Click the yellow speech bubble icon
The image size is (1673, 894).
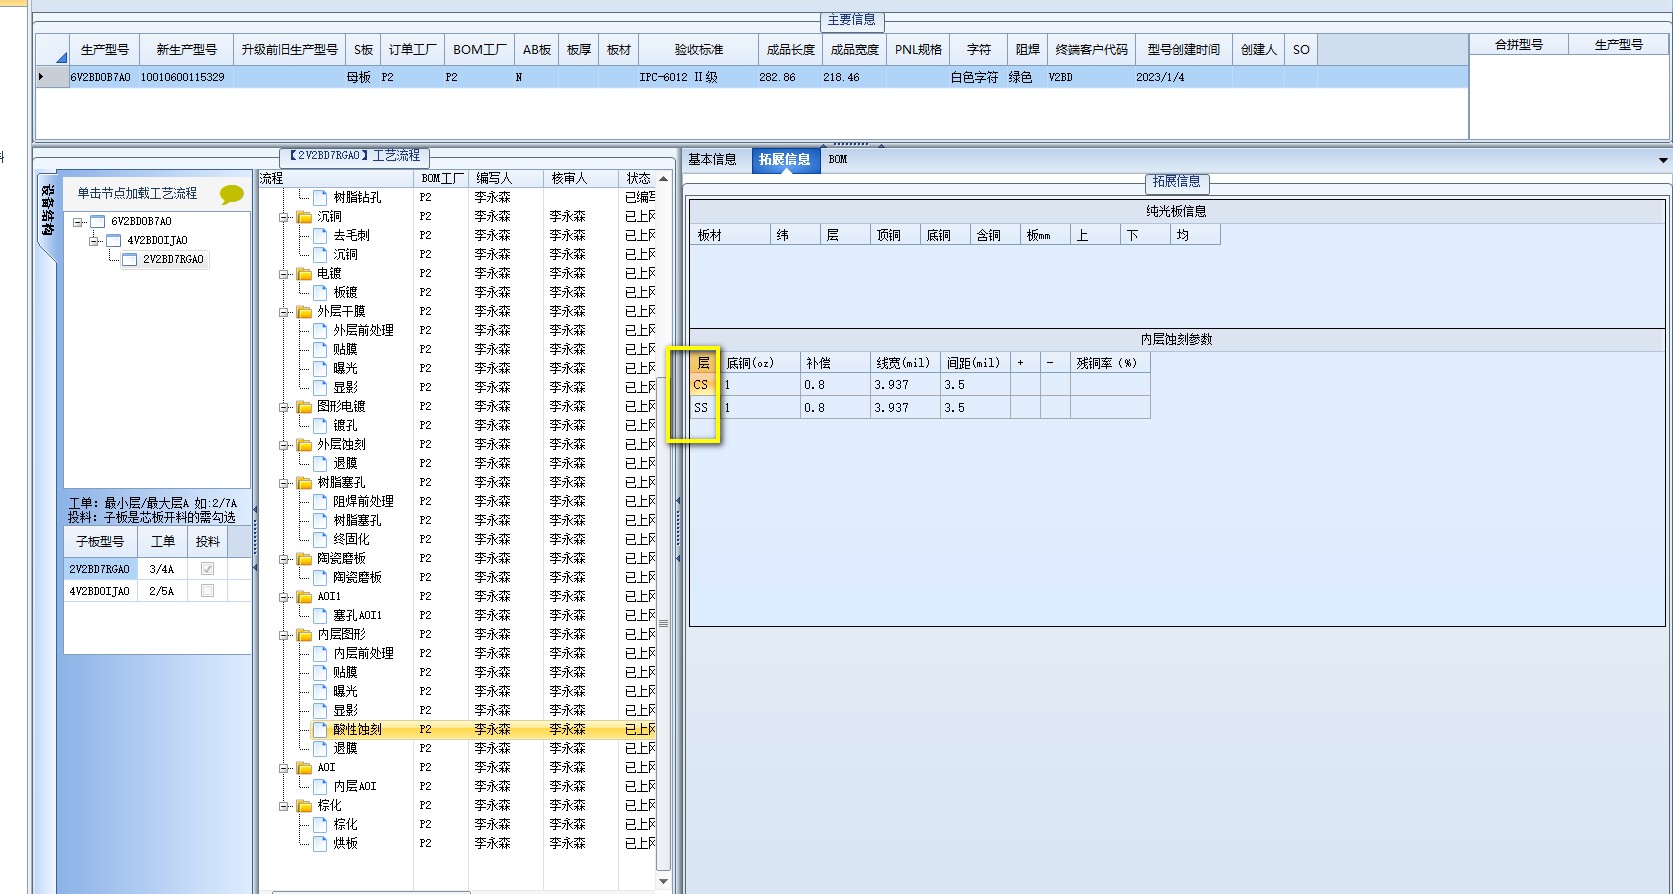coord(232,194)
